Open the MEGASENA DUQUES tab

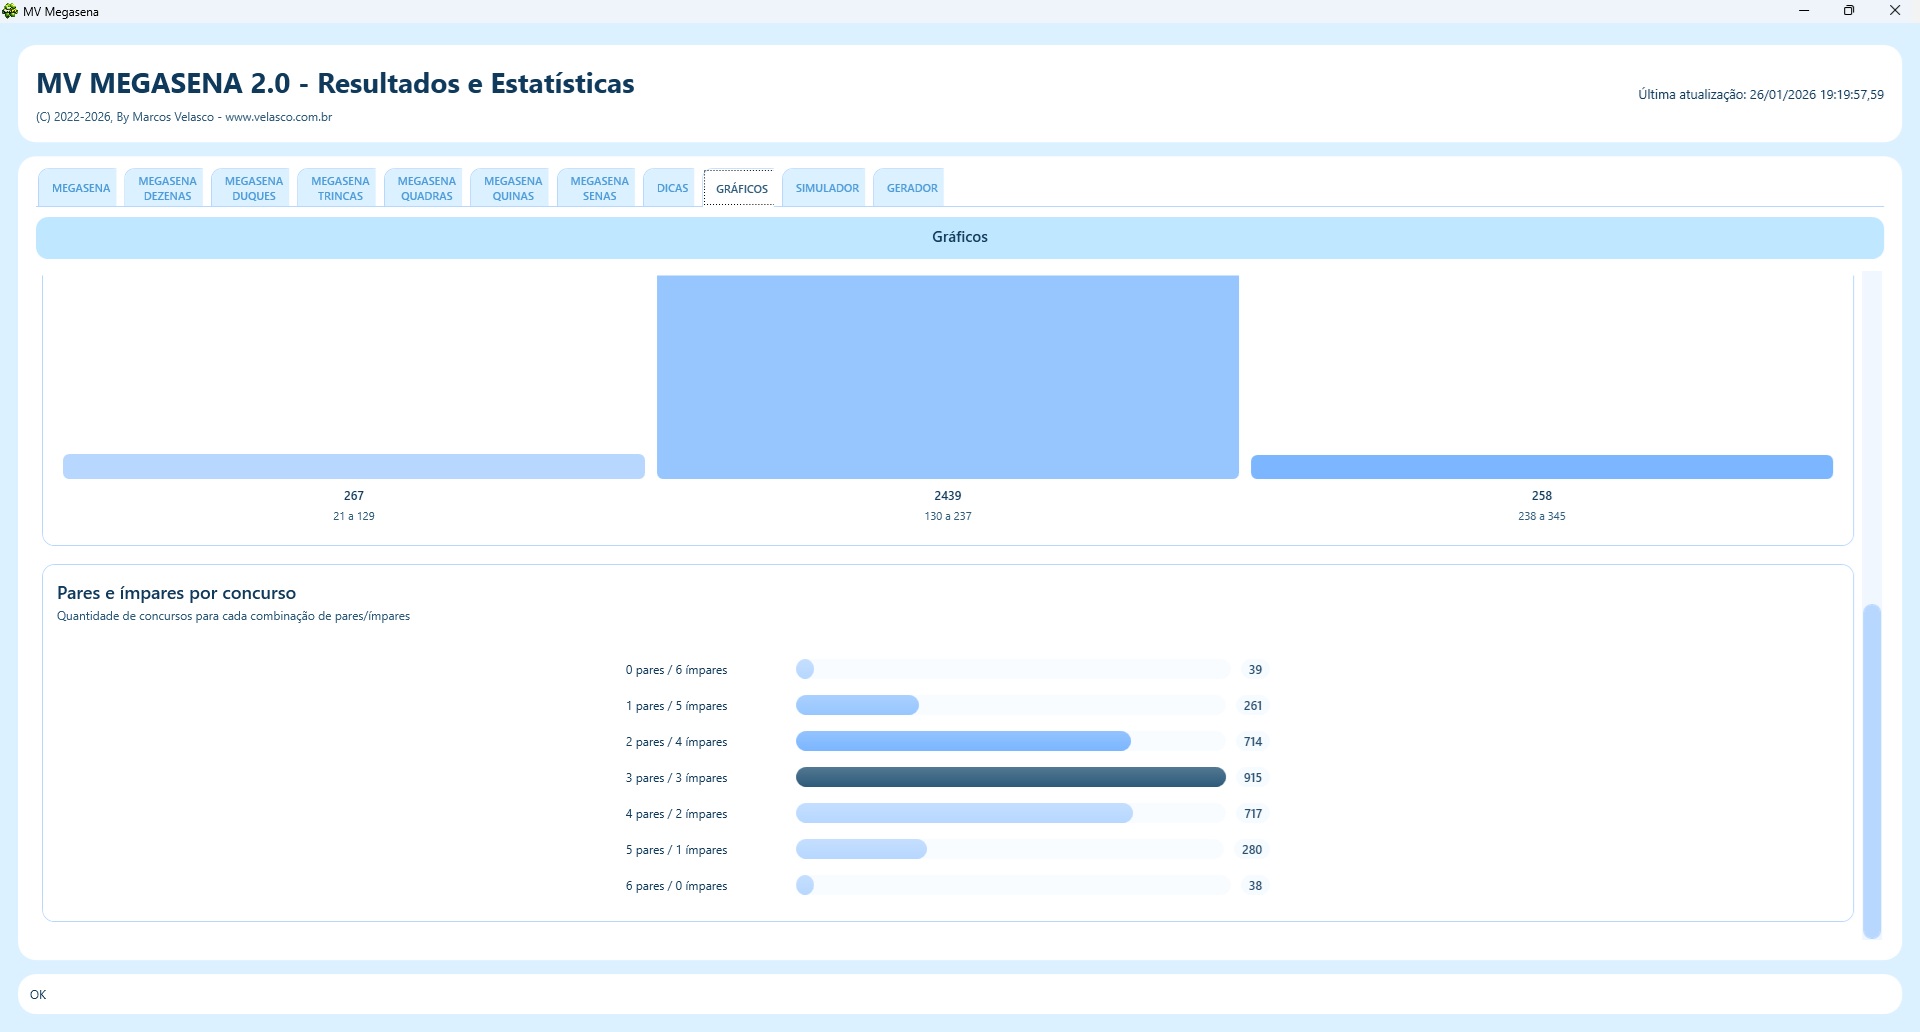[254, 188]
